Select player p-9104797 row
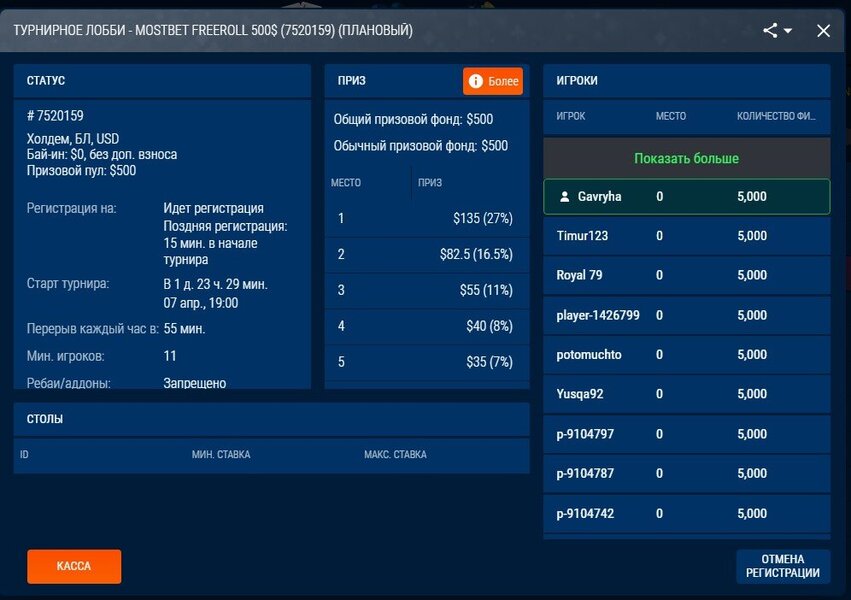Screen dimensions: 851x600 click(686, 434)
